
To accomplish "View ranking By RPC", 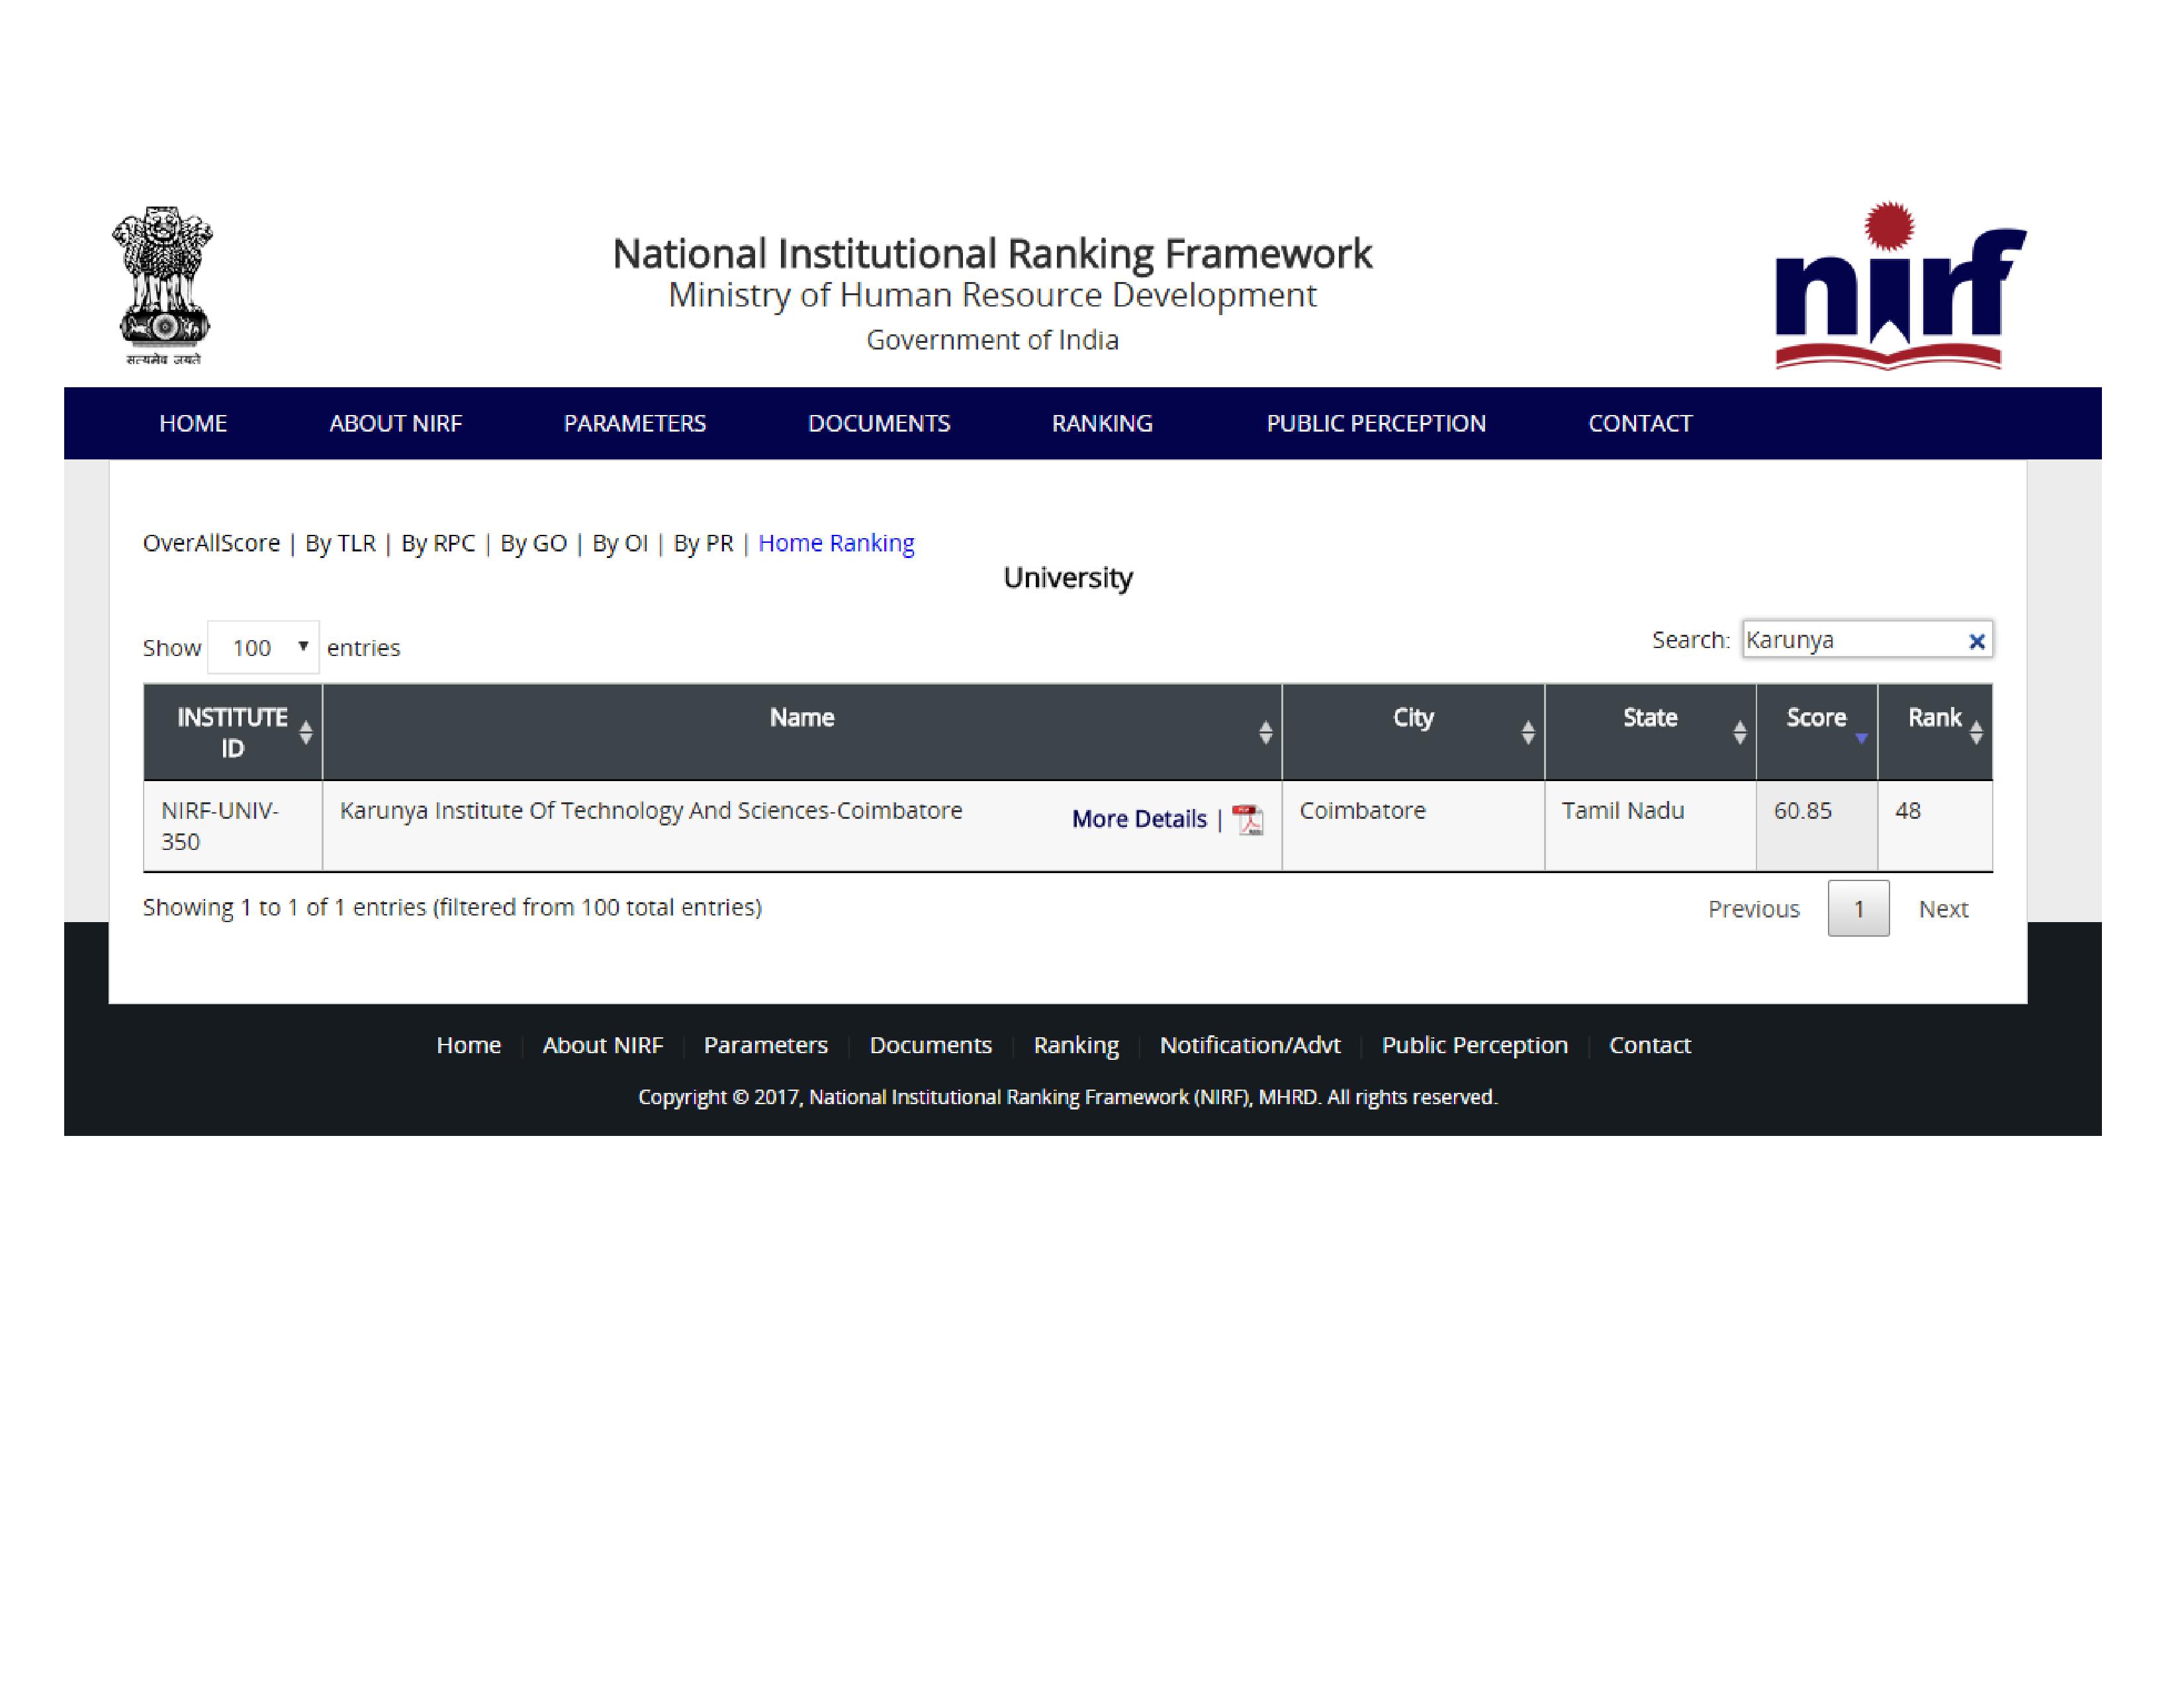I will 438,543.
